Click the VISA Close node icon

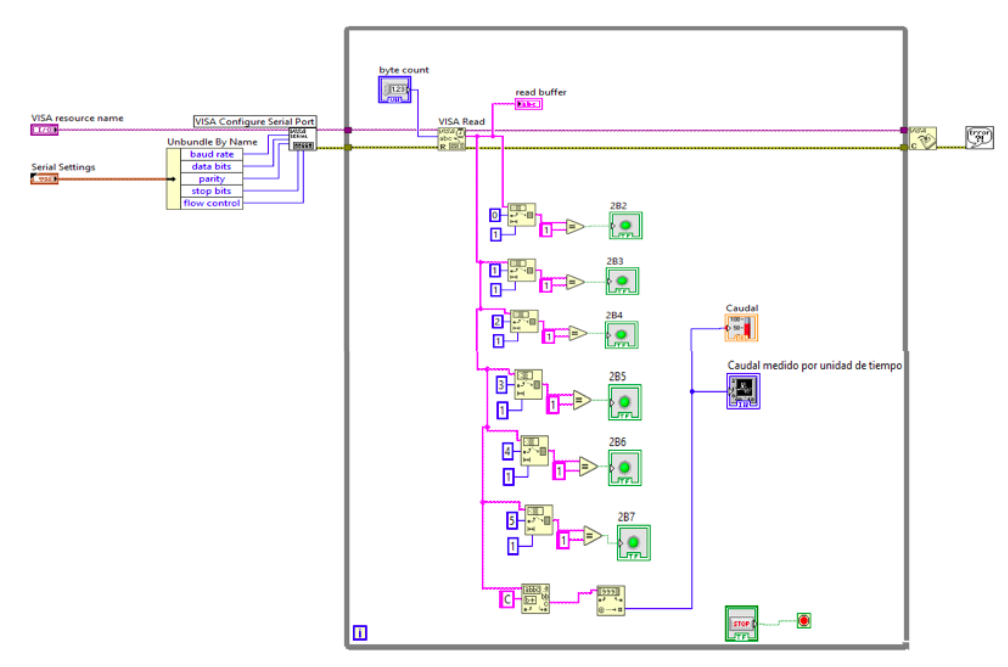[923, 138]
